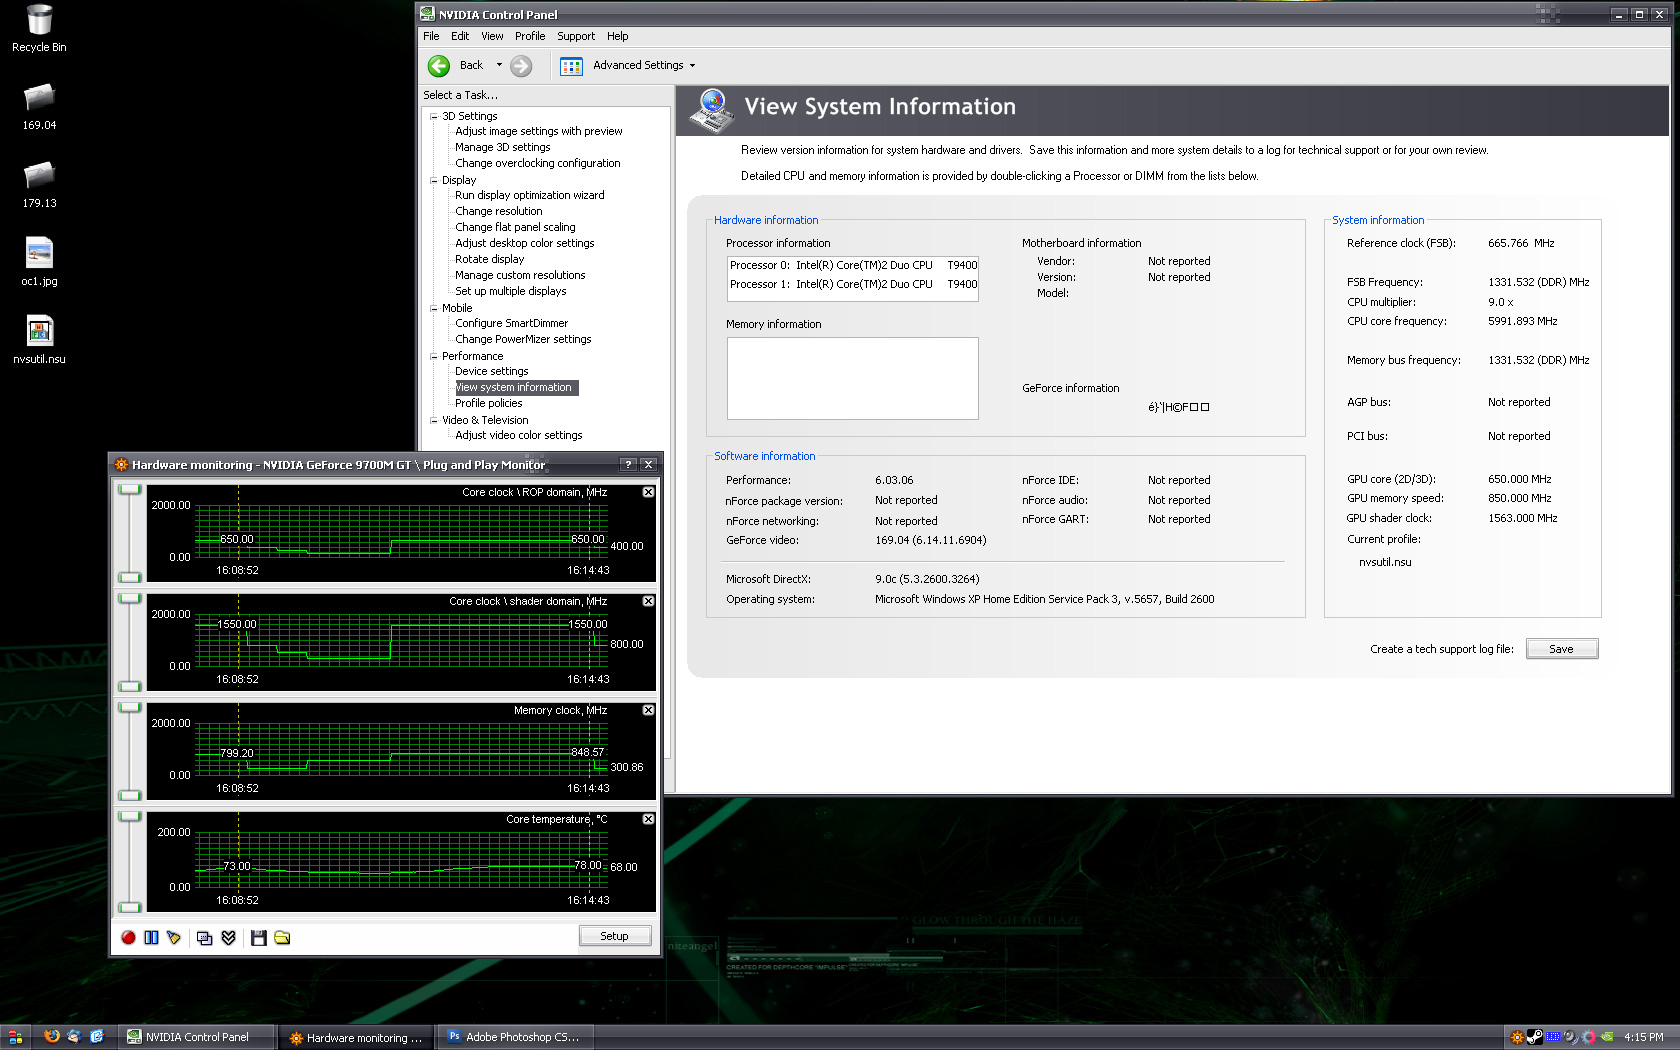Open the Support menu
The height and width of the screenshot is (1050, 1680).
click(576, 36)
